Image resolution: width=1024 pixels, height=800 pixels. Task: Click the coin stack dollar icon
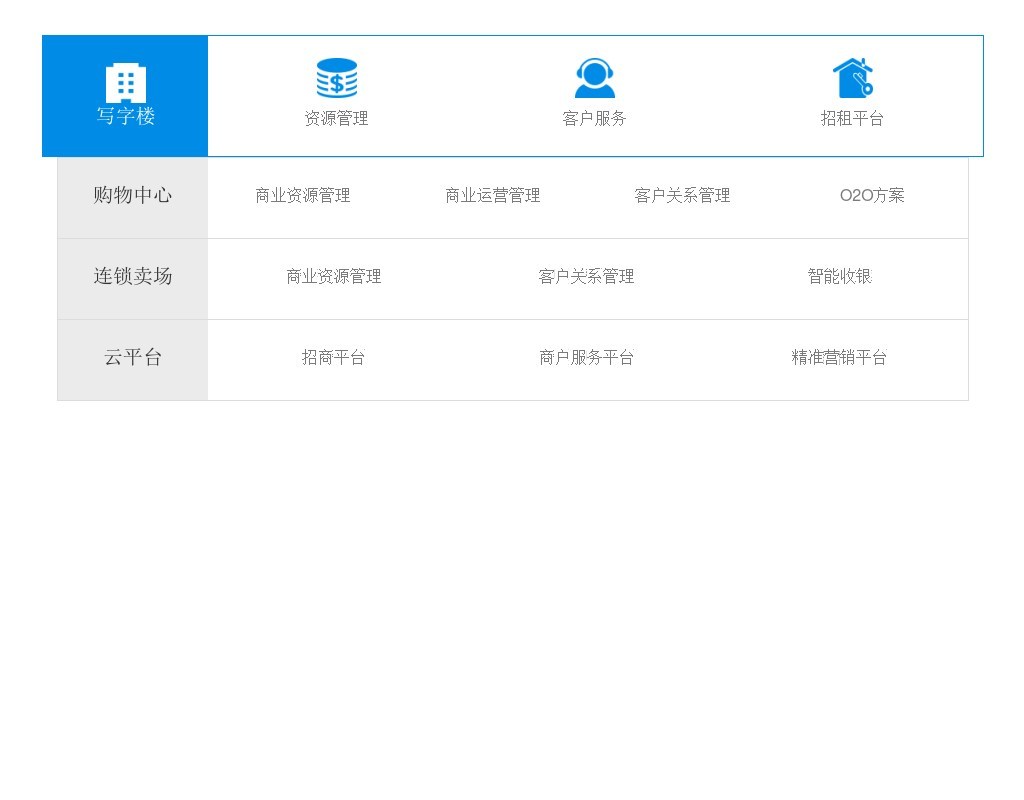click(x=336, y=78)
